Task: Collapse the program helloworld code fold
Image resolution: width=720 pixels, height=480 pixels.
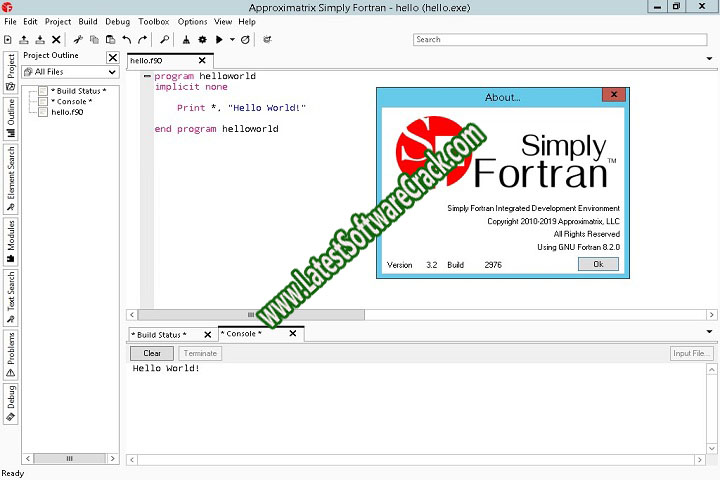Action: pyautogui.click(x=147, y=76)
